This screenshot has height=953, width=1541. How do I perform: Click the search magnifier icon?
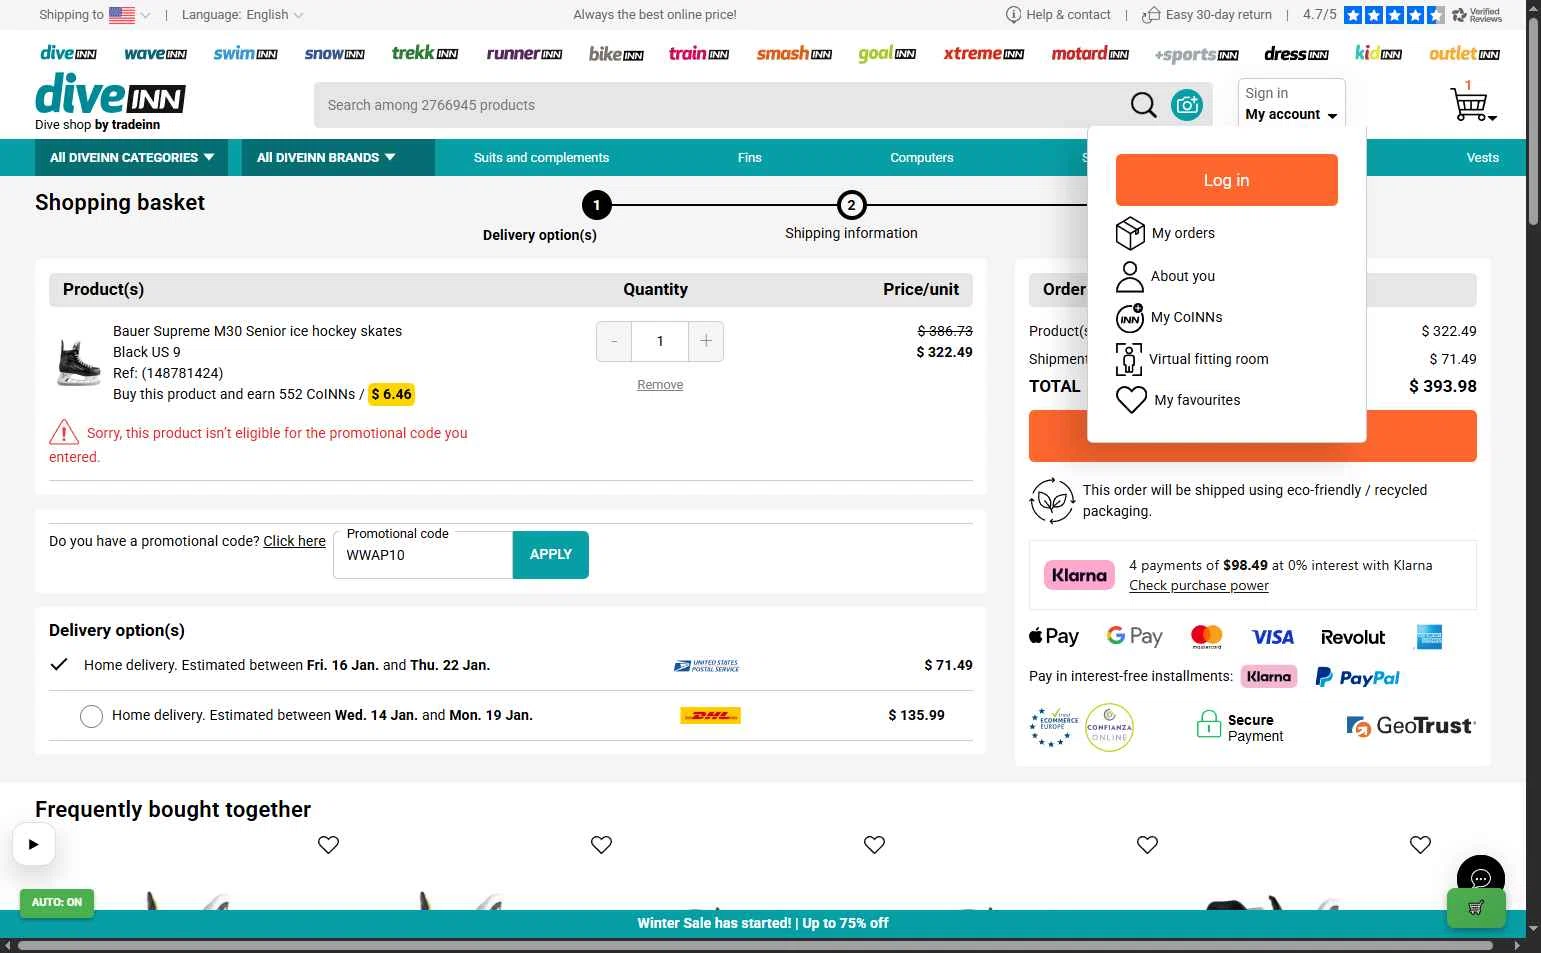pyautogui.click(x=1143, y=105)
